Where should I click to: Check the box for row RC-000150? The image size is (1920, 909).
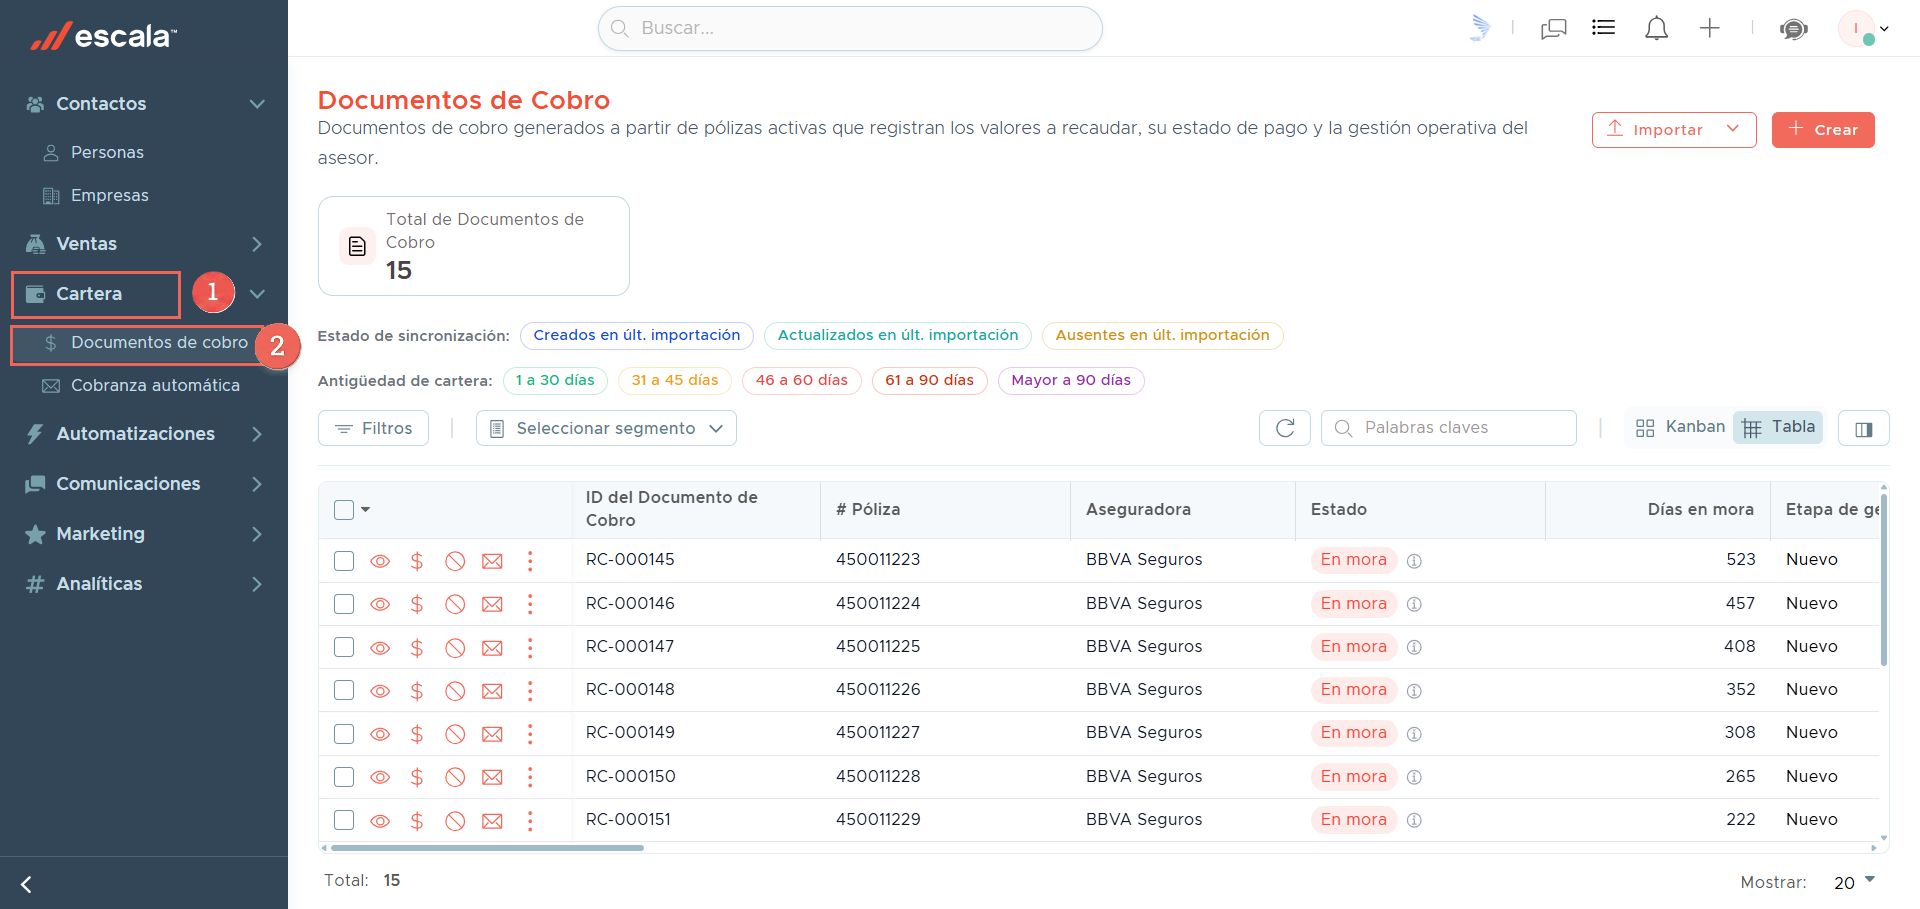click(344, 777)
